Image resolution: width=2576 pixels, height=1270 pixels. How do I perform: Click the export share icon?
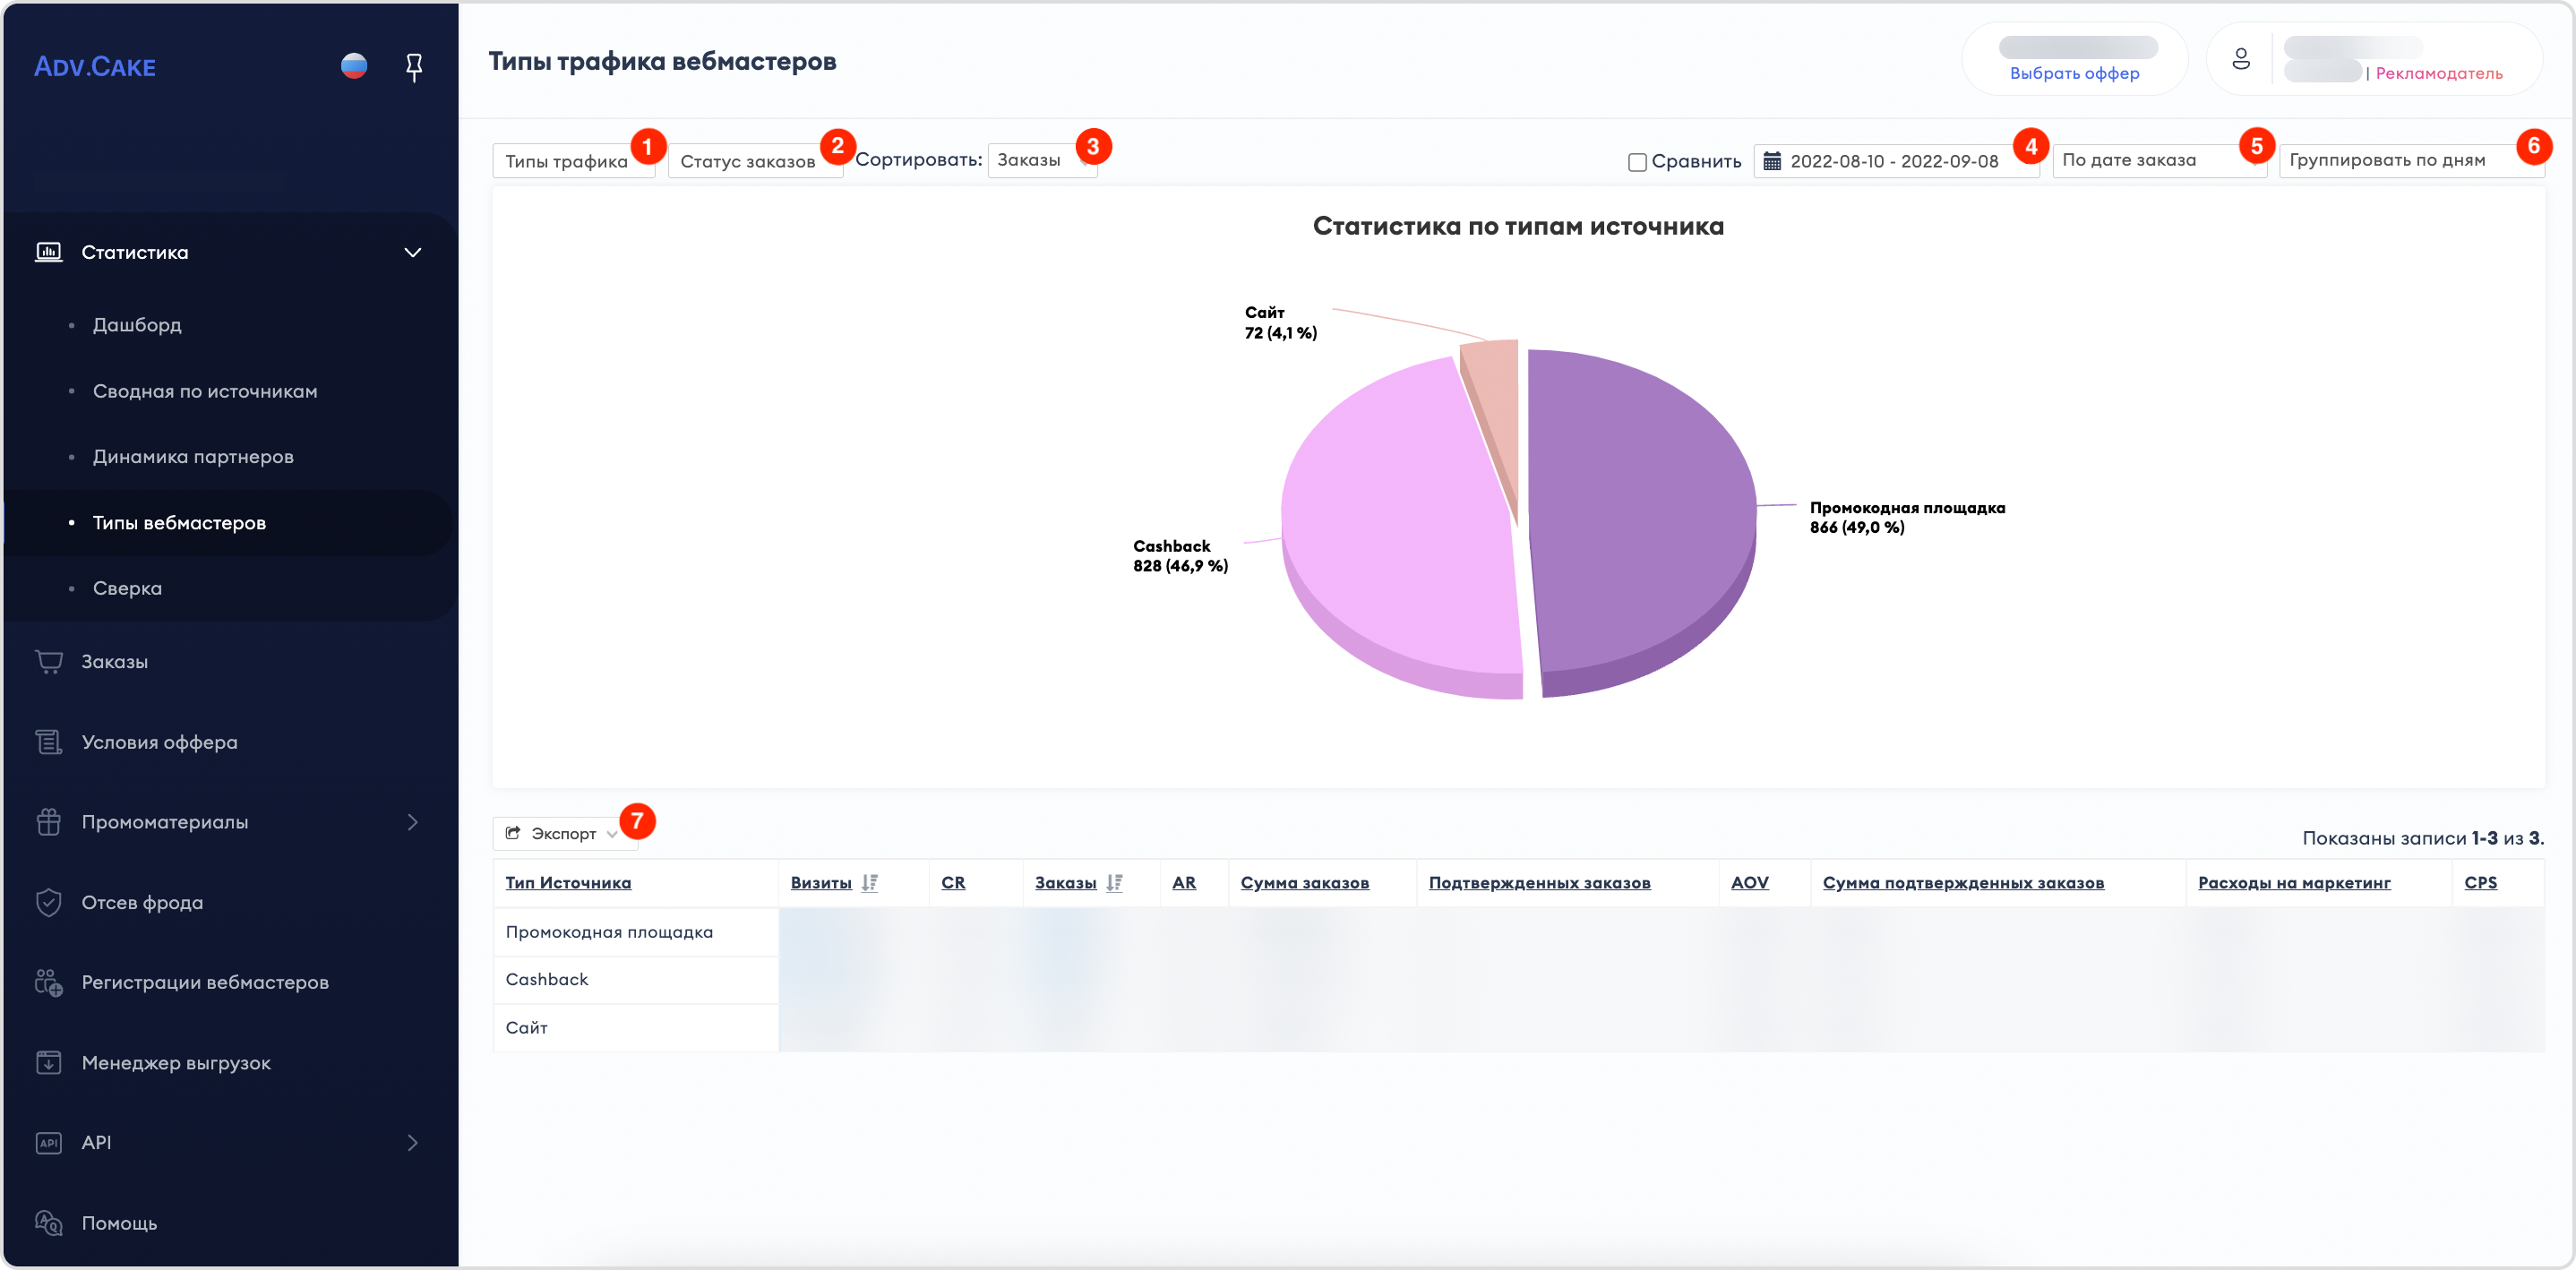pyautogui.click(x=513, y=833)
